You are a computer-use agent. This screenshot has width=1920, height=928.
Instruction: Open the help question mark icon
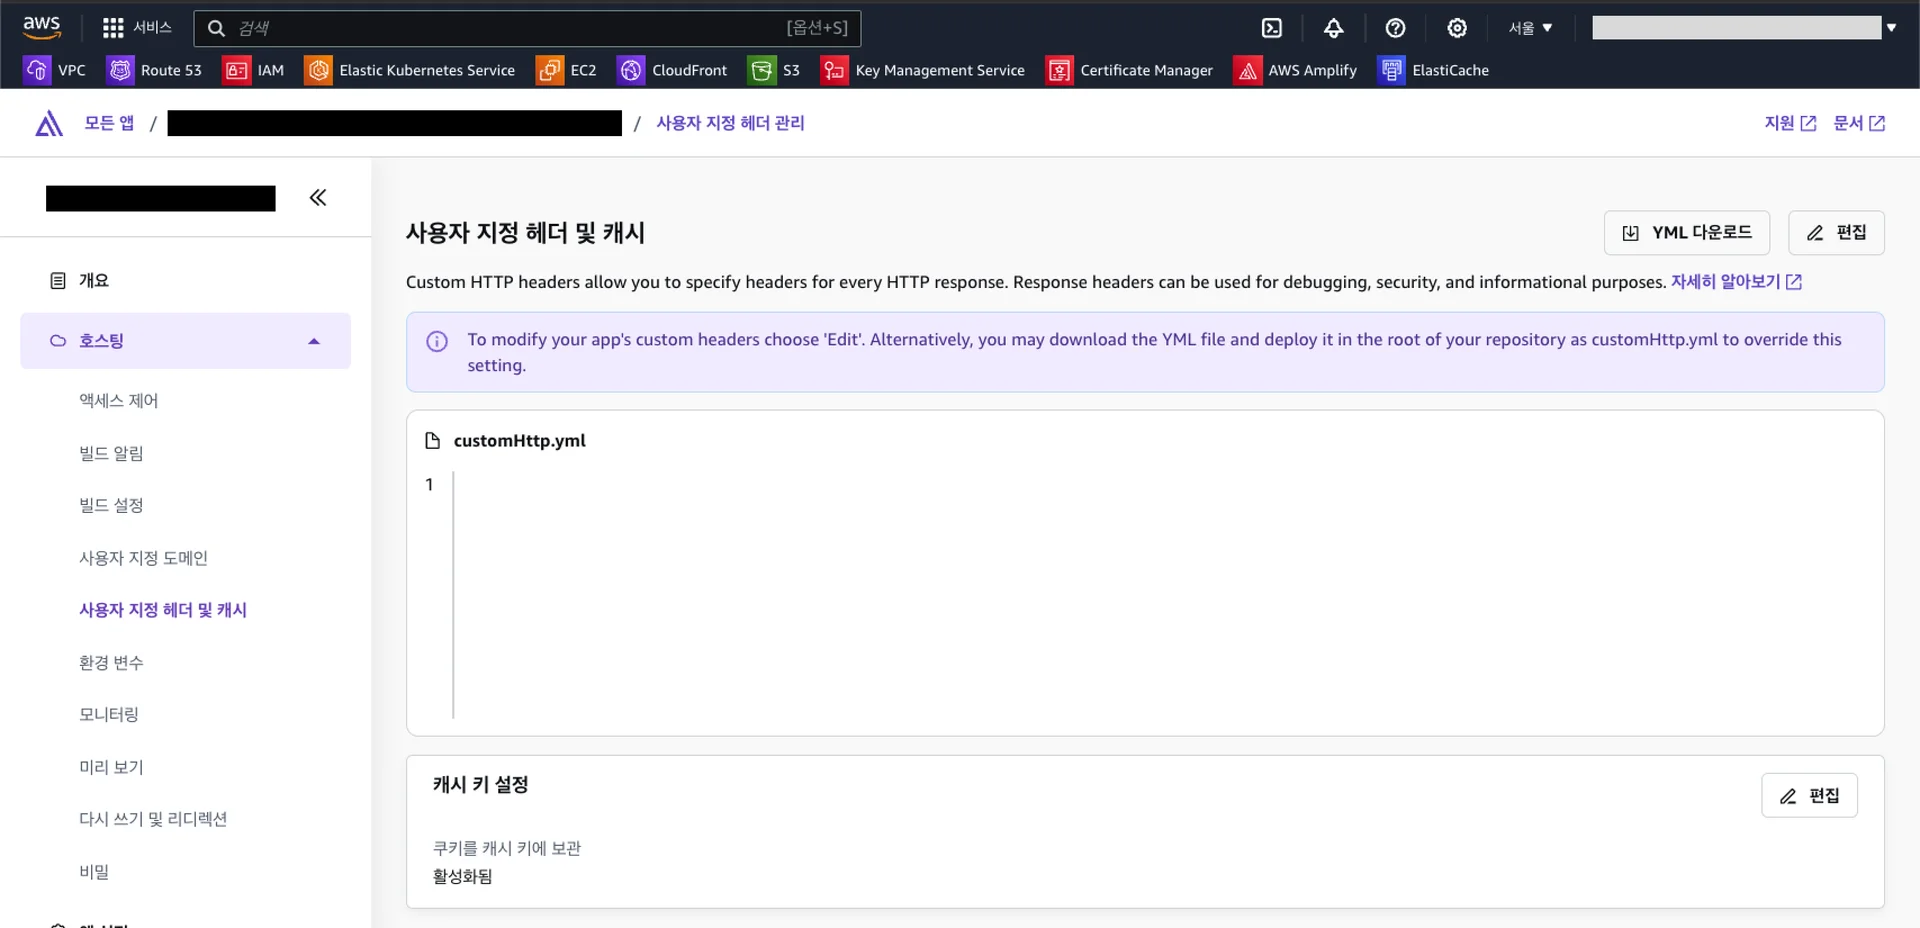1395,28
